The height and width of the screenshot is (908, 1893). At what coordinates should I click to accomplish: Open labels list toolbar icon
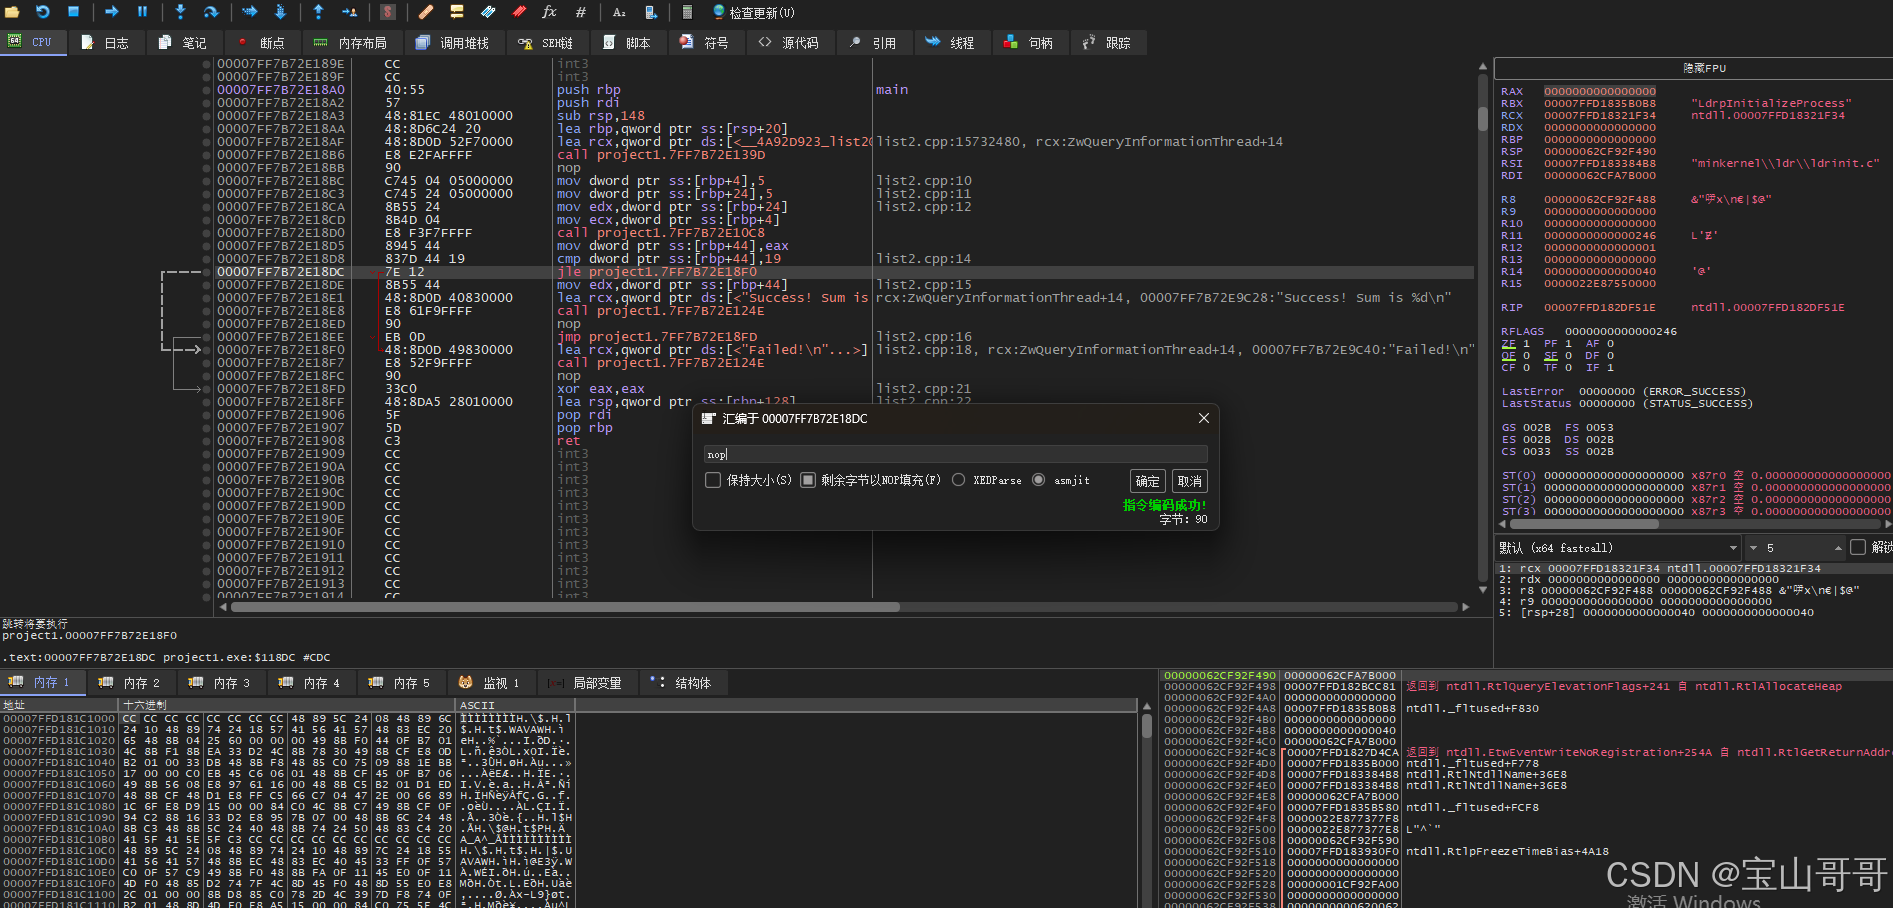pyautogui.click(x=488, y=12)
